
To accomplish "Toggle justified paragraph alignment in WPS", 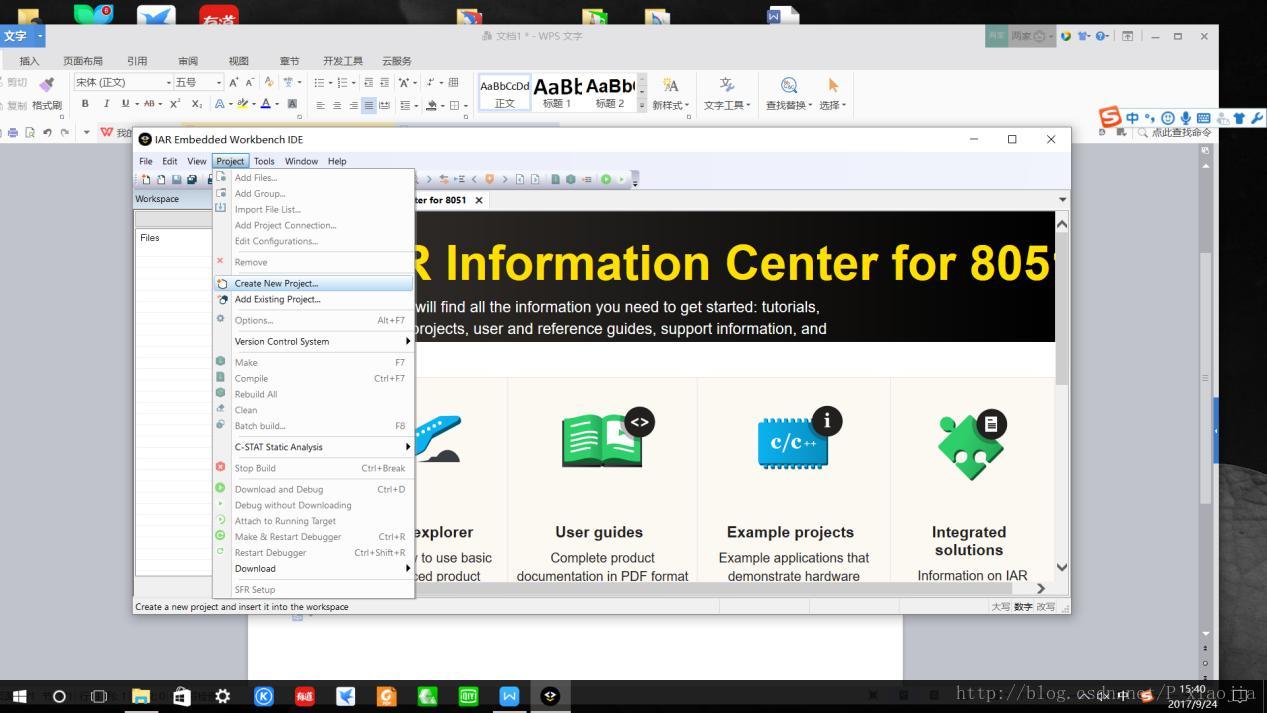I will coord(369,105).
